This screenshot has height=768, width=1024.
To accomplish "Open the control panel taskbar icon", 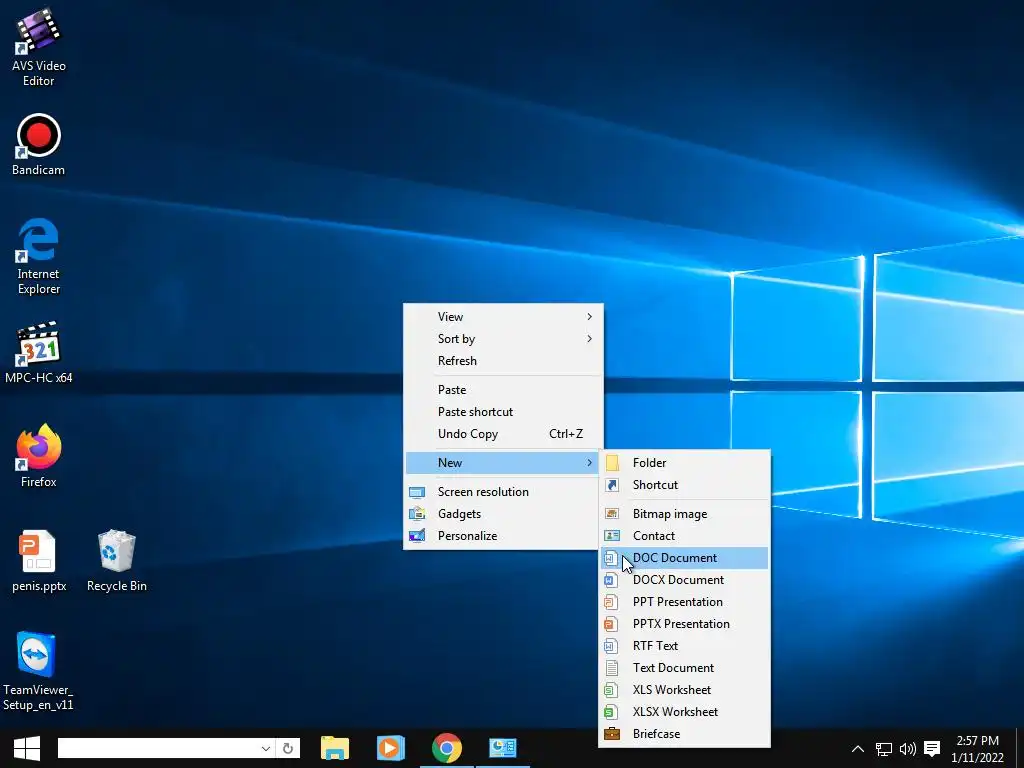I will (502, 748).
